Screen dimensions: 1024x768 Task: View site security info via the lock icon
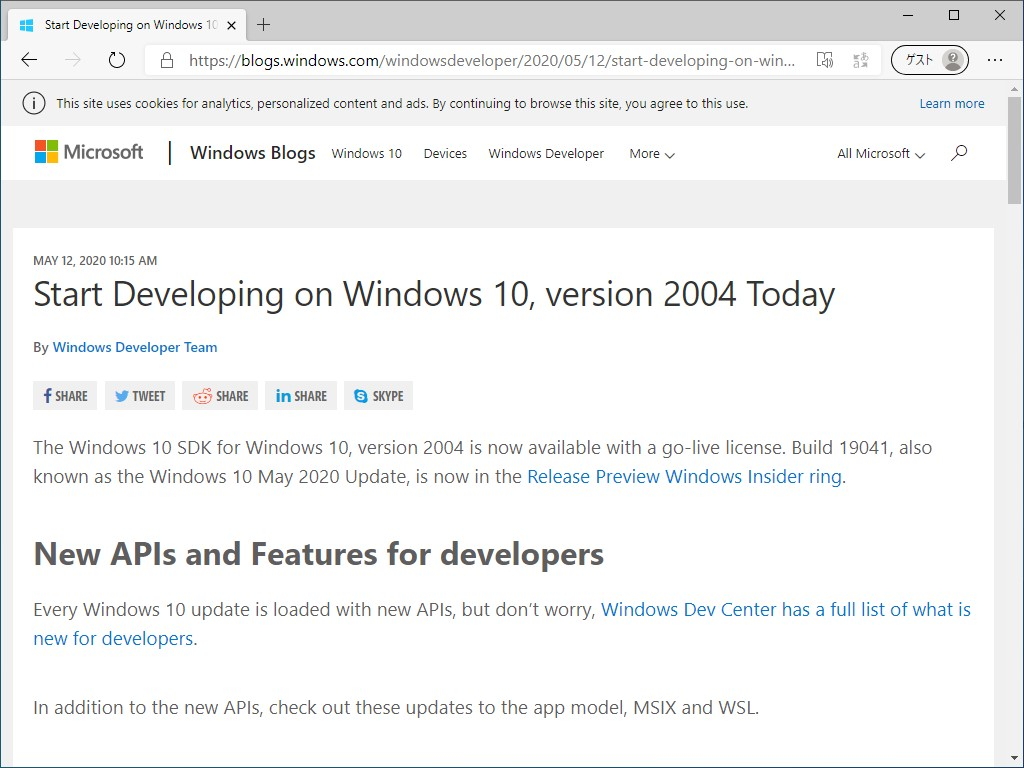point(165,60)
